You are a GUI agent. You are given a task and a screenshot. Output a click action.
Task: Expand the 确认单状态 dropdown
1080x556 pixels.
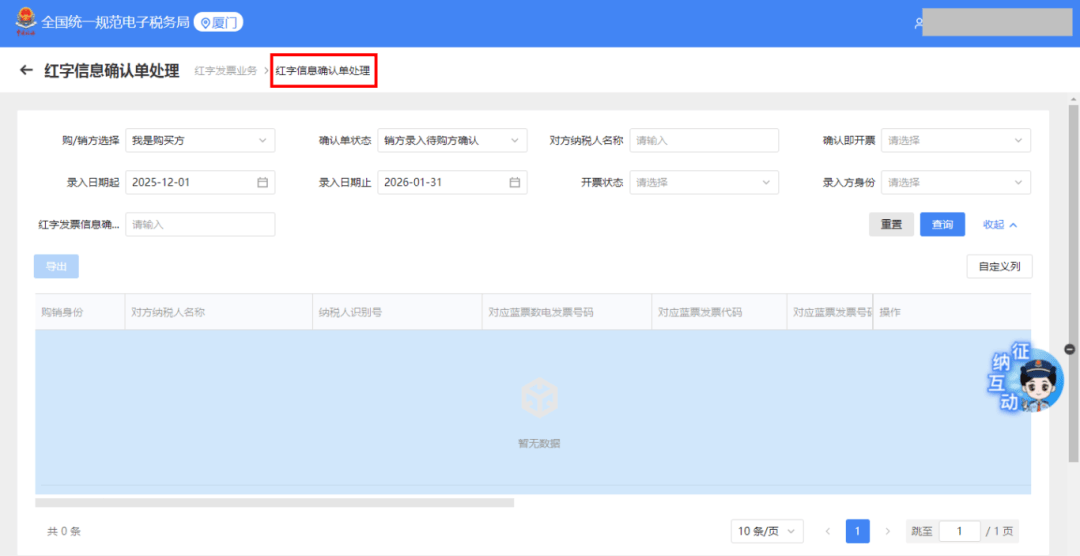(452, 141)
